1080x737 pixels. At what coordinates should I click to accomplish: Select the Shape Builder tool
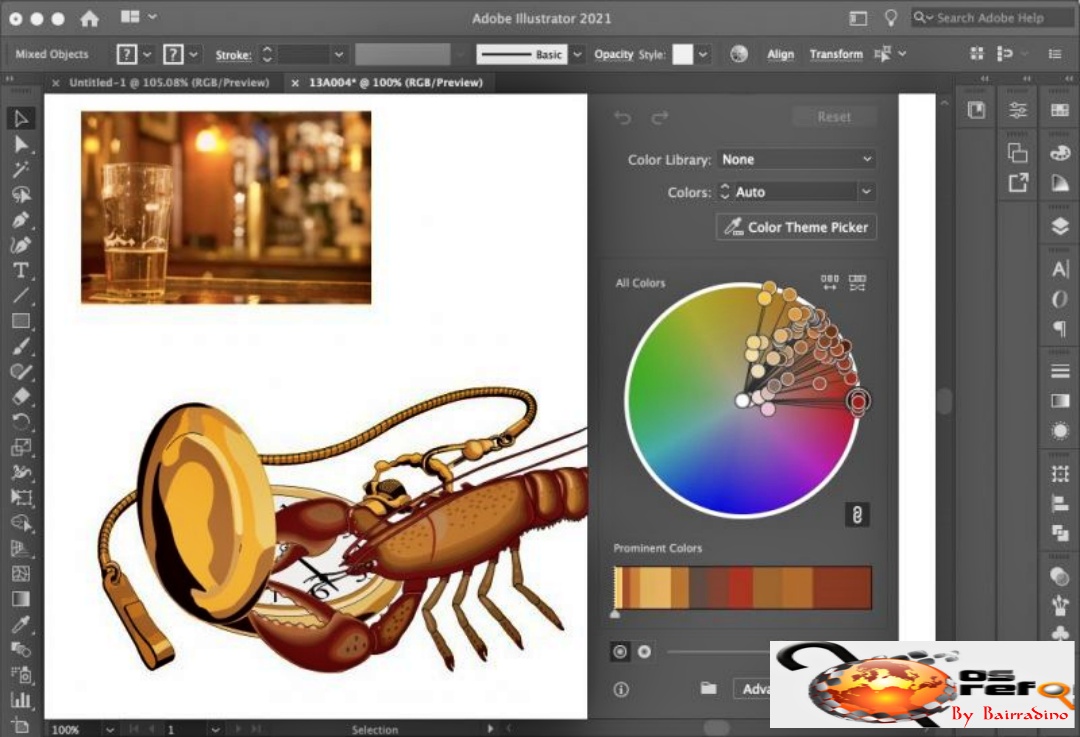click(21, 523)
